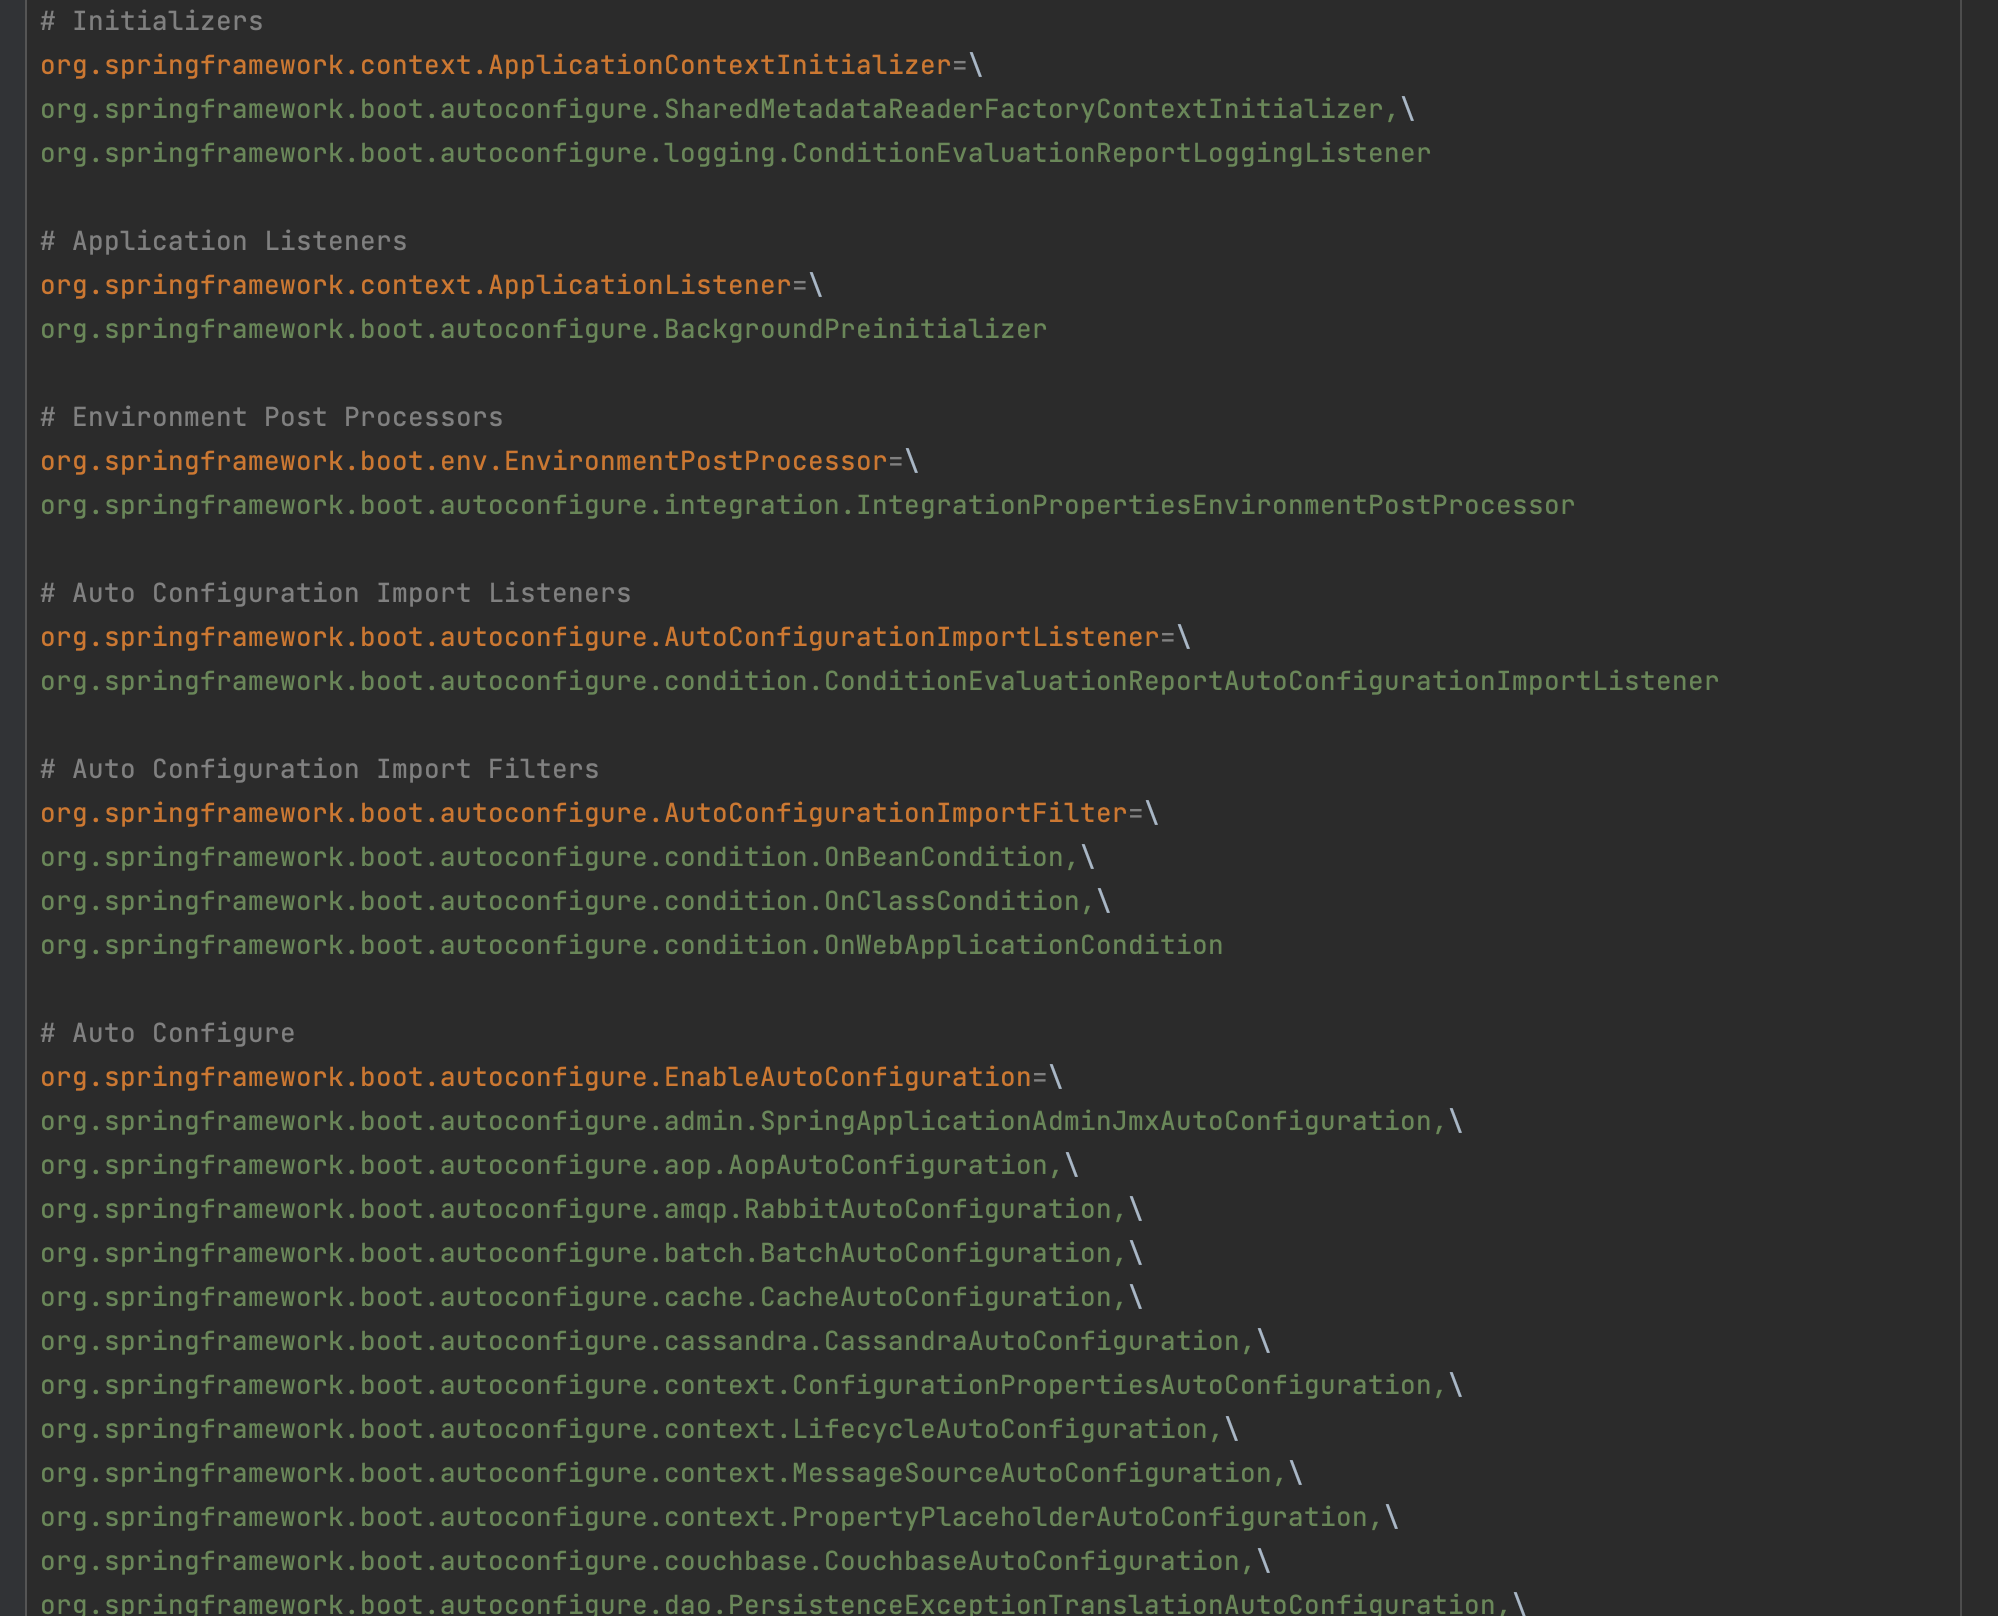
Task: Click BackgroundPreinitializer class name
Action: click(x=854, y=330)
